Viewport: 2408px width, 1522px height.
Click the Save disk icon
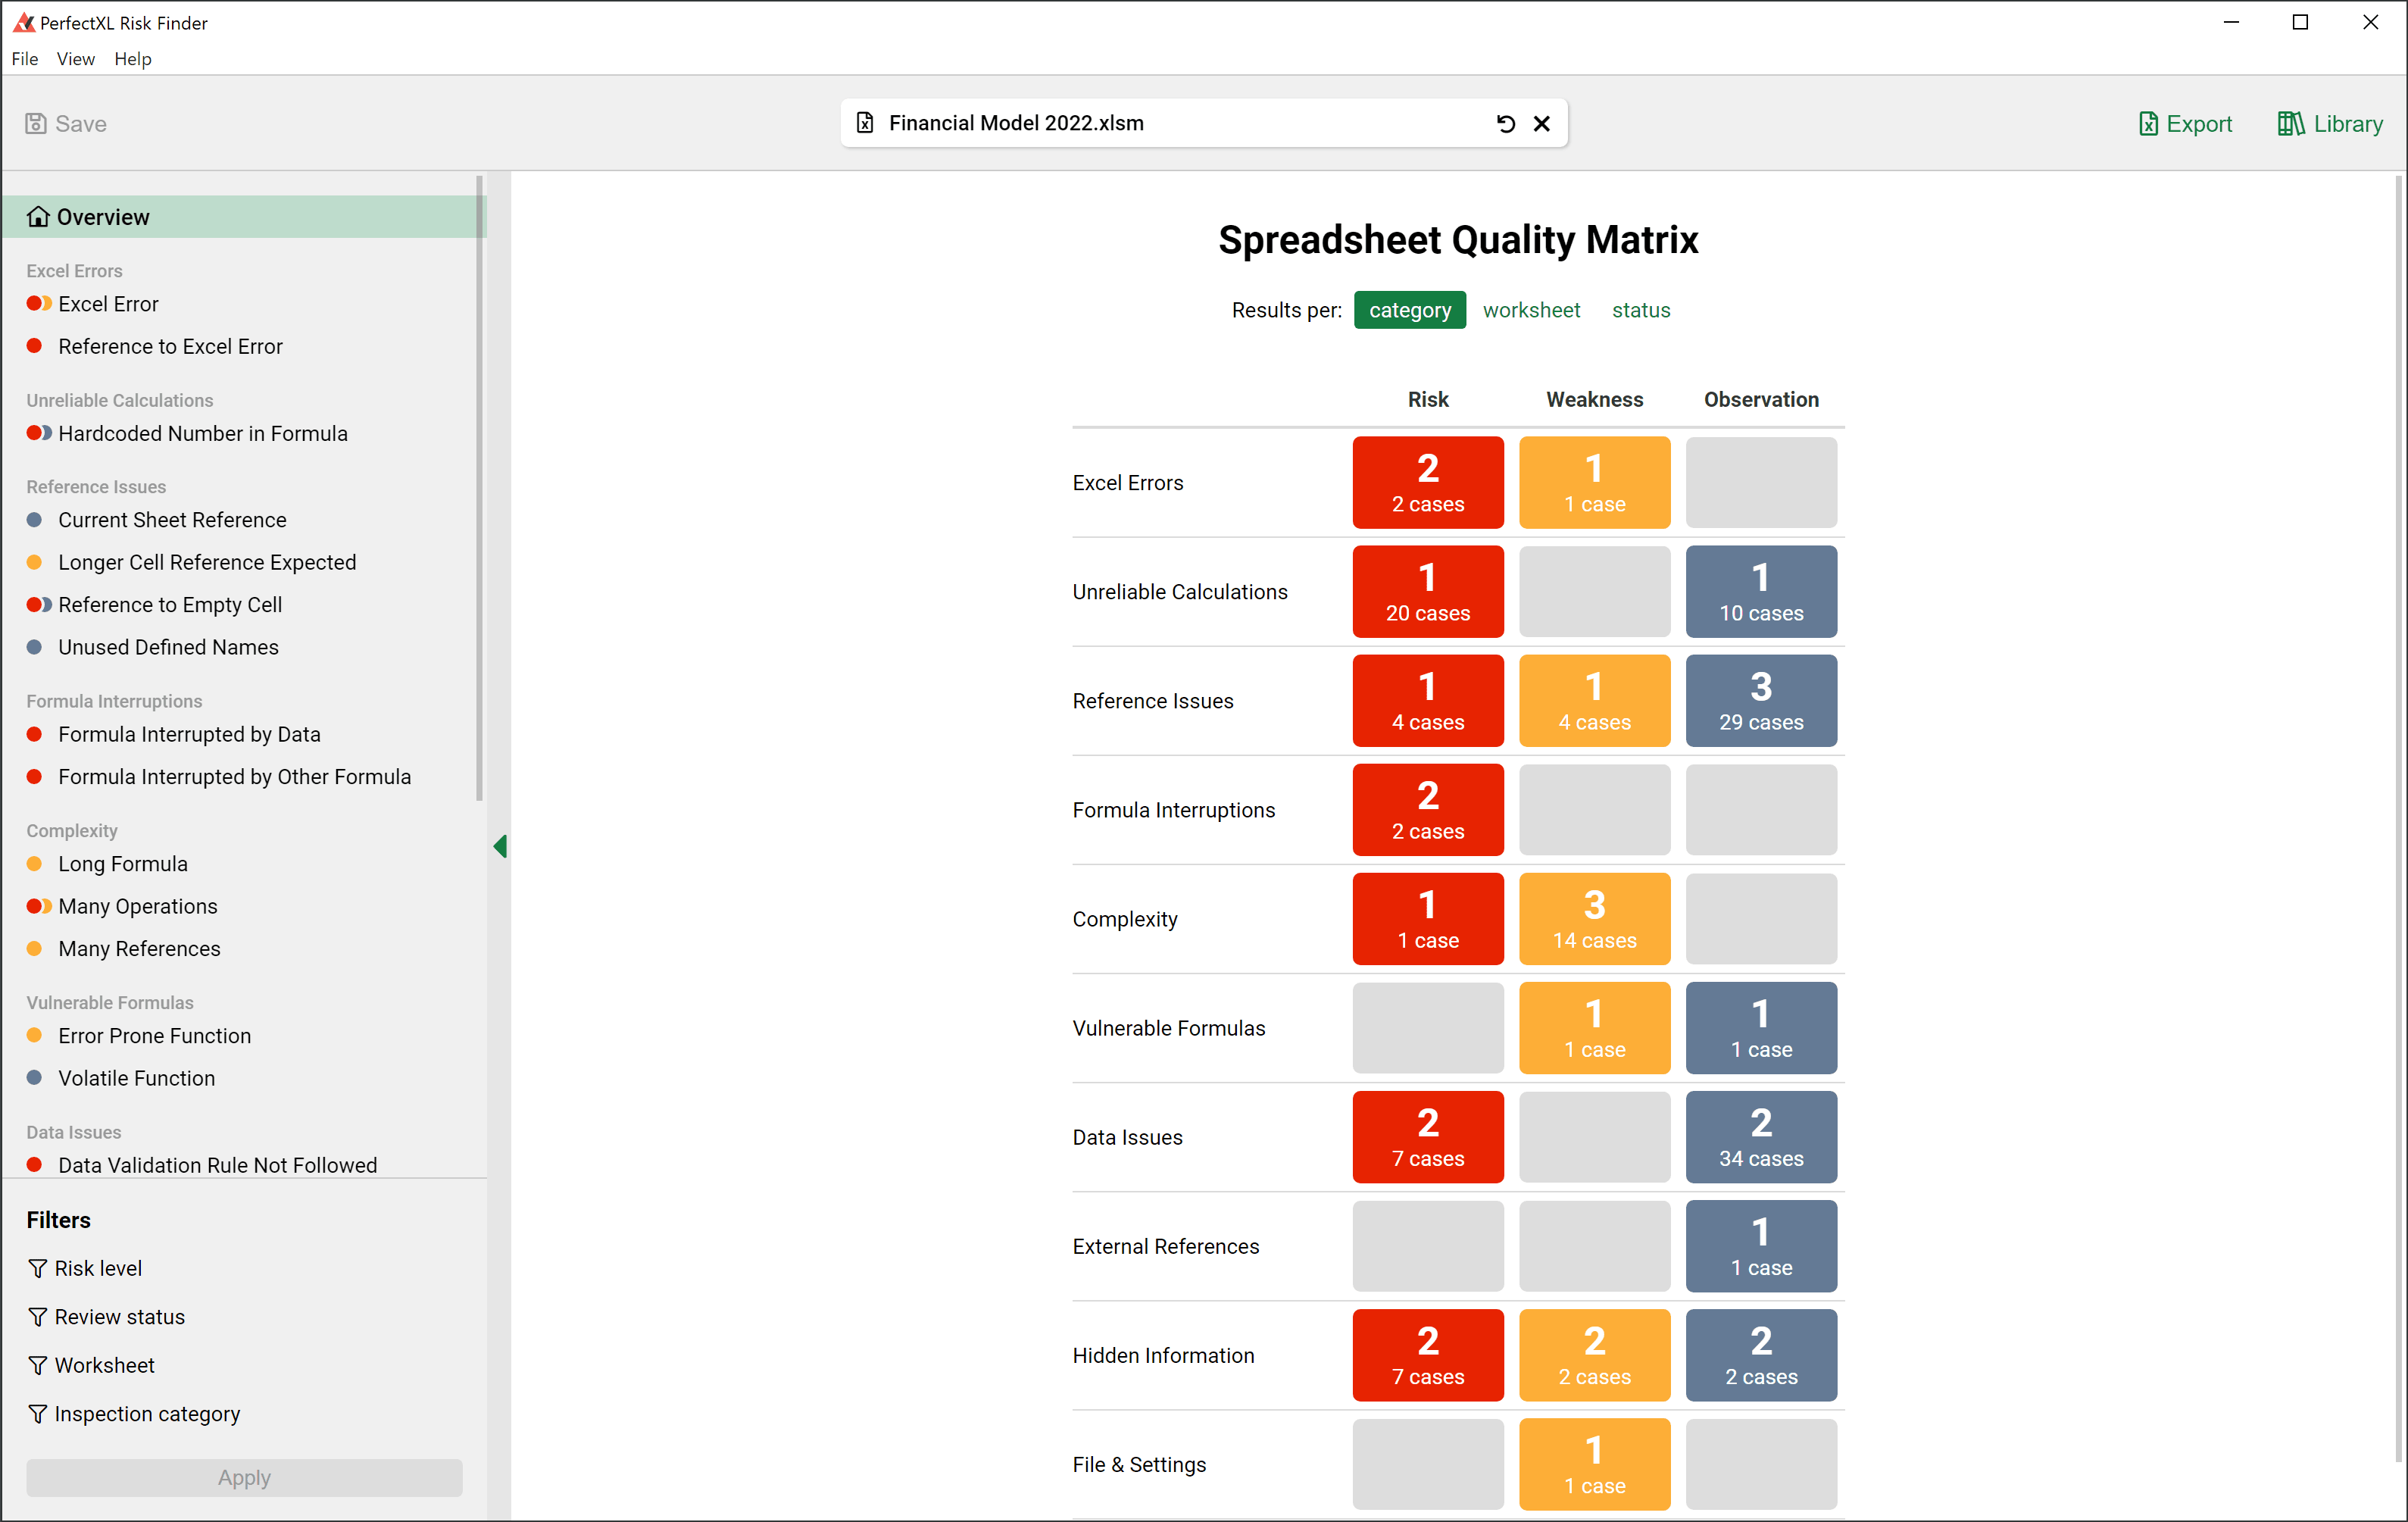pos(36,123)
